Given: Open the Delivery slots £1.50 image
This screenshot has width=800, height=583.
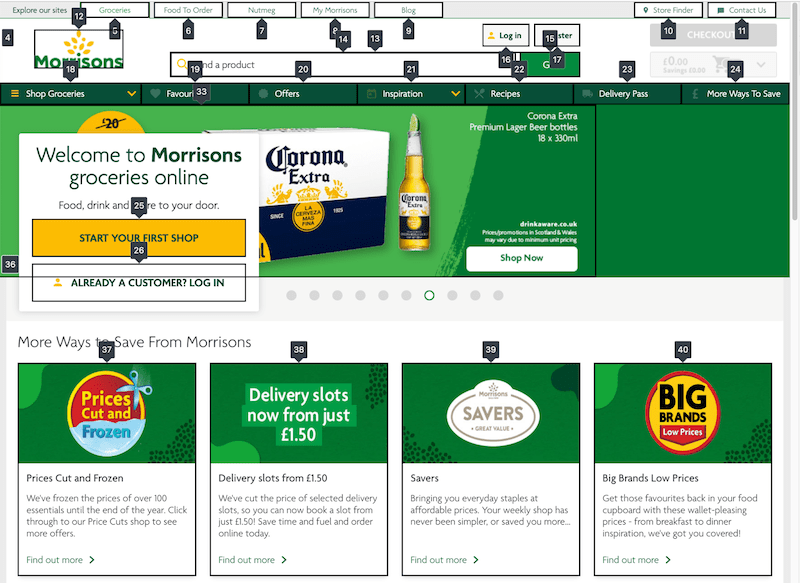Looking at the screenshot, I should (x=299, y=413).
